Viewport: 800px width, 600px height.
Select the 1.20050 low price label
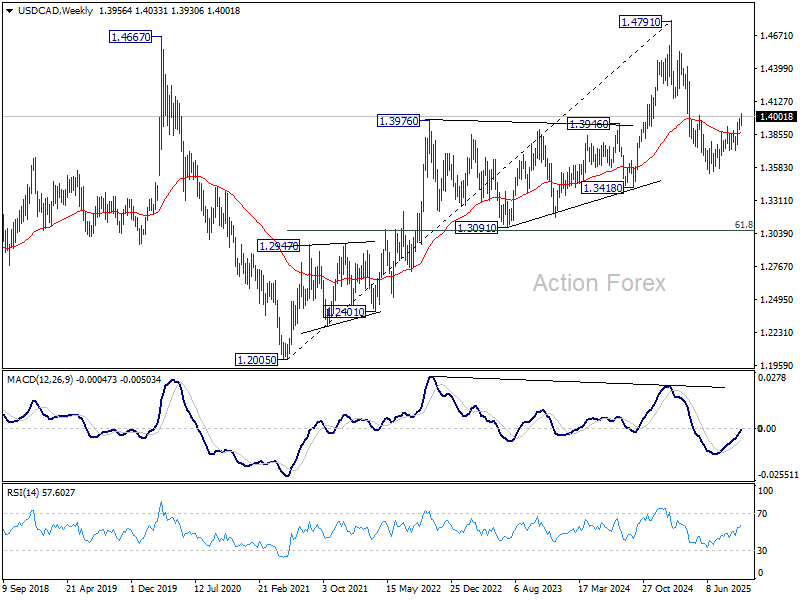(x=257, y=360)
